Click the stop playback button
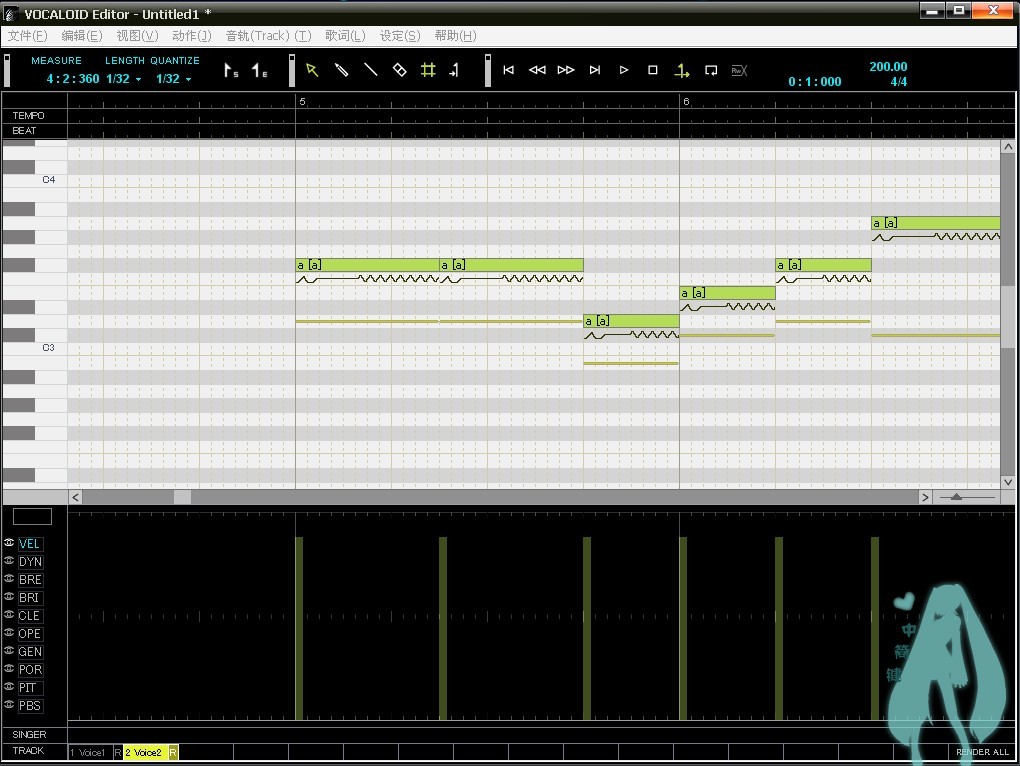 pos(652,70)
